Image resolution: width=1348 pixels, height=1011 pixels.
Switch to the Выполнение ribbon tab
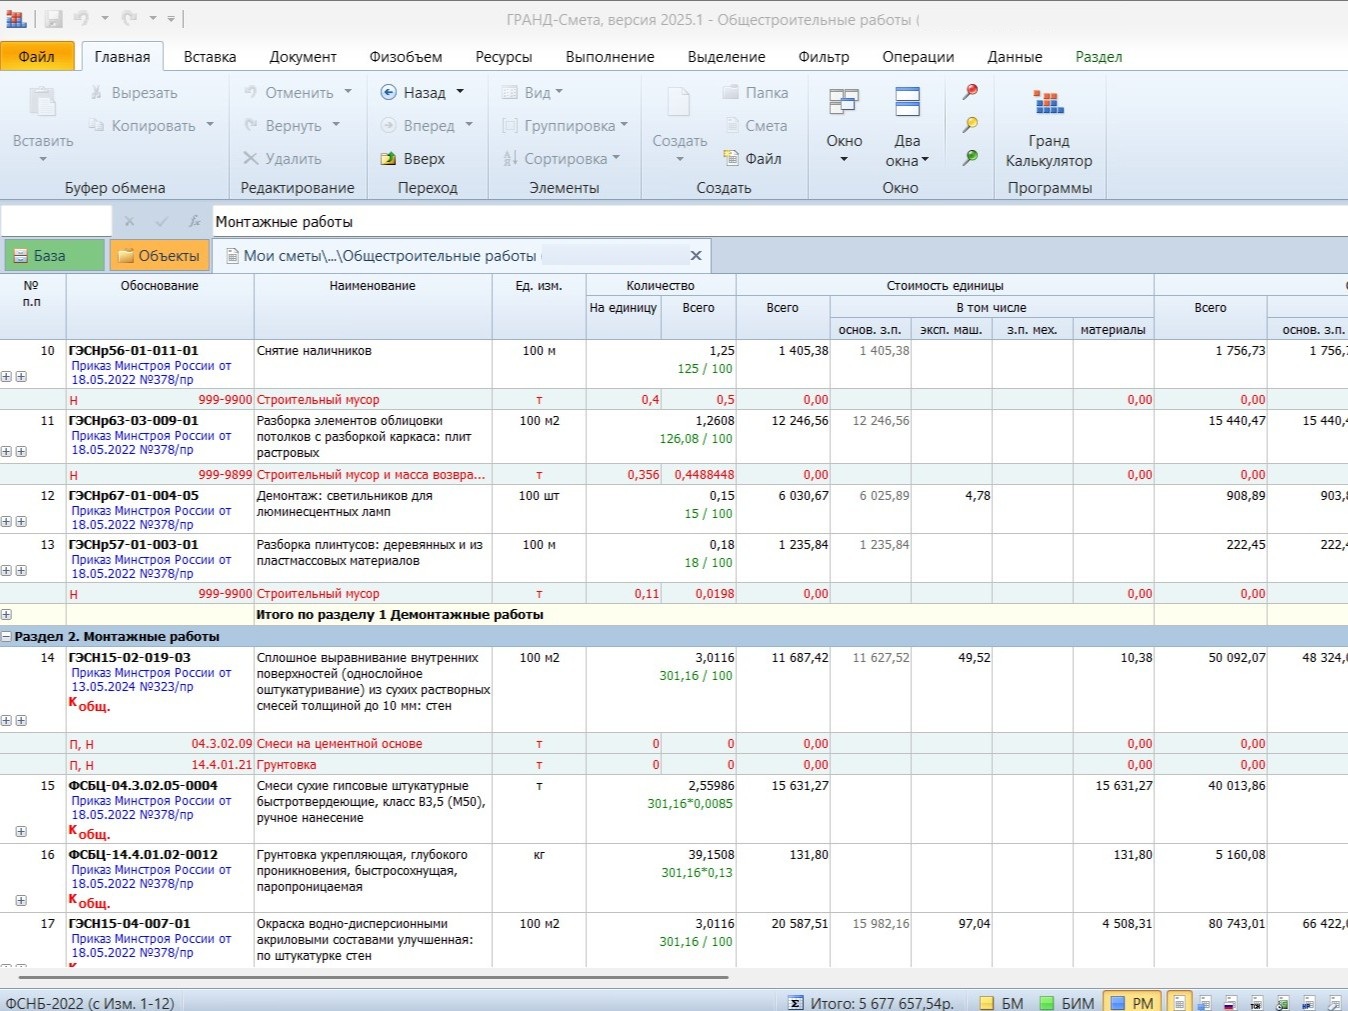click(x=609, y=57)
